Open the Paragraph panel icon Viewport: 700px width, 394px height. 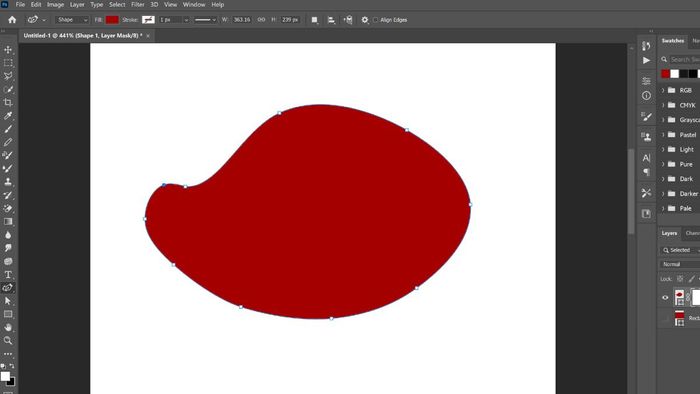pos(646,172)
